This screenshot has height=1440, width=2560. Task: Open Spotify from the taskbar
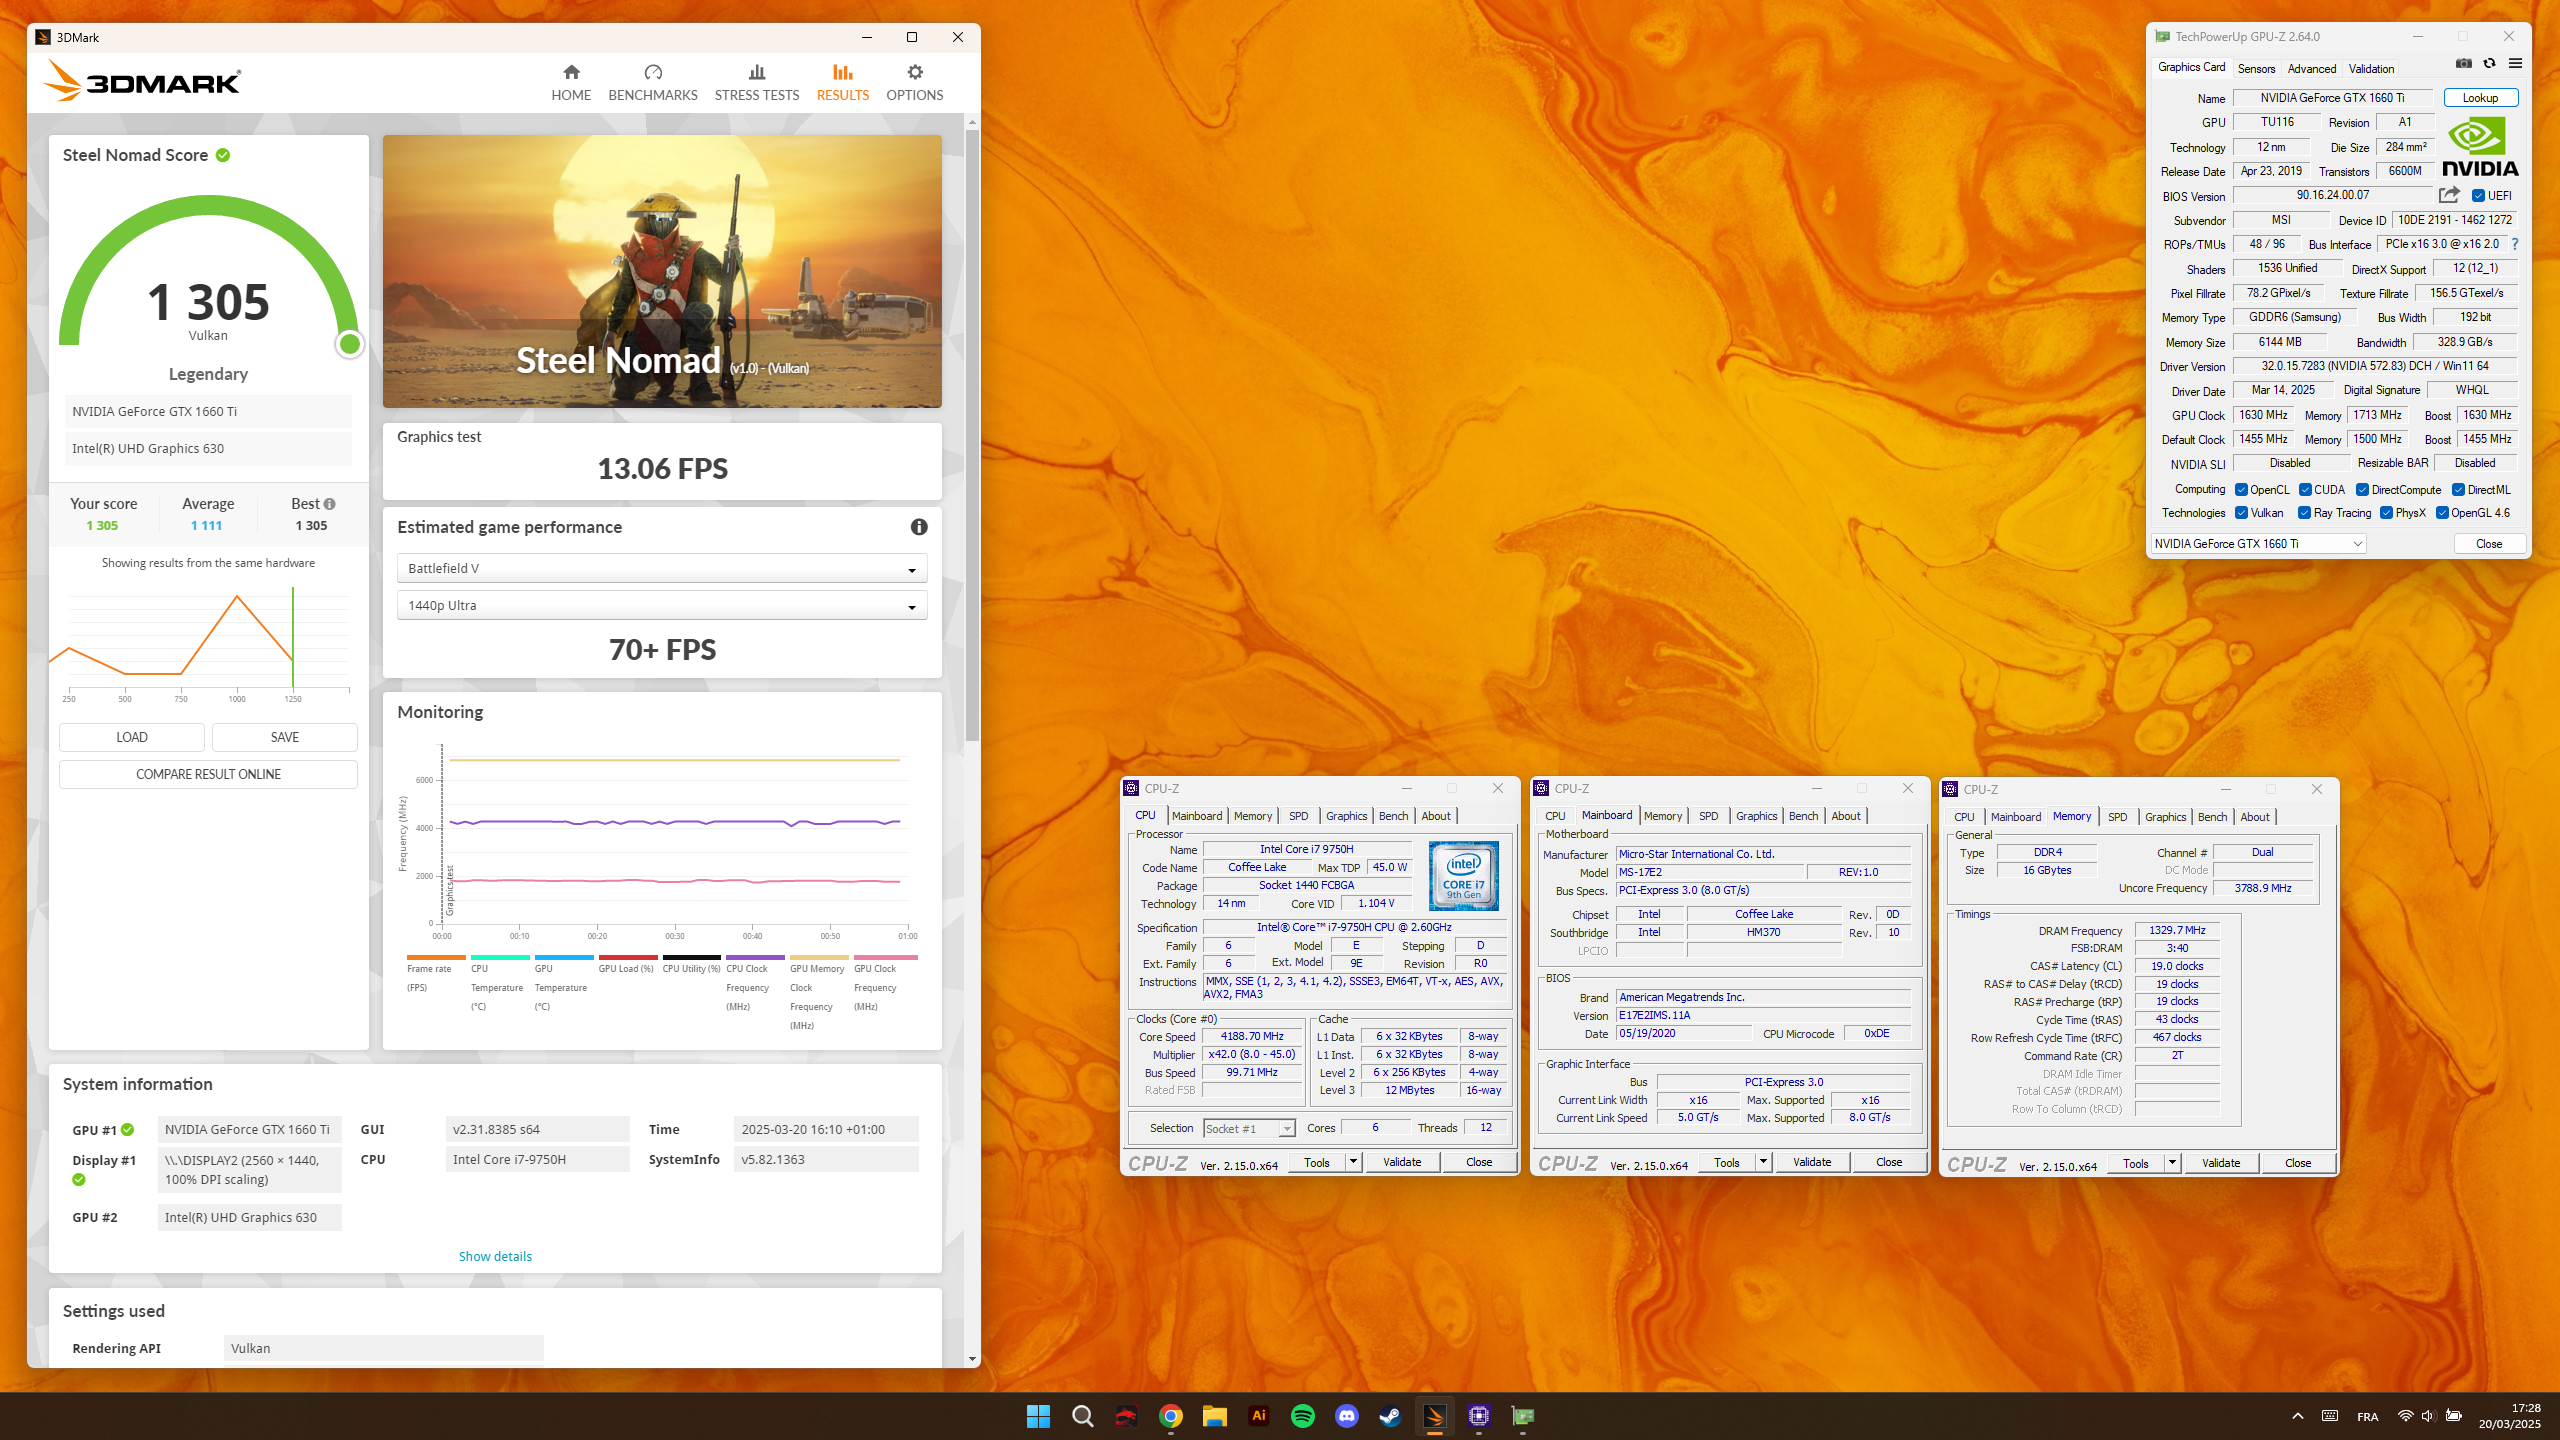[1302, 1416]
